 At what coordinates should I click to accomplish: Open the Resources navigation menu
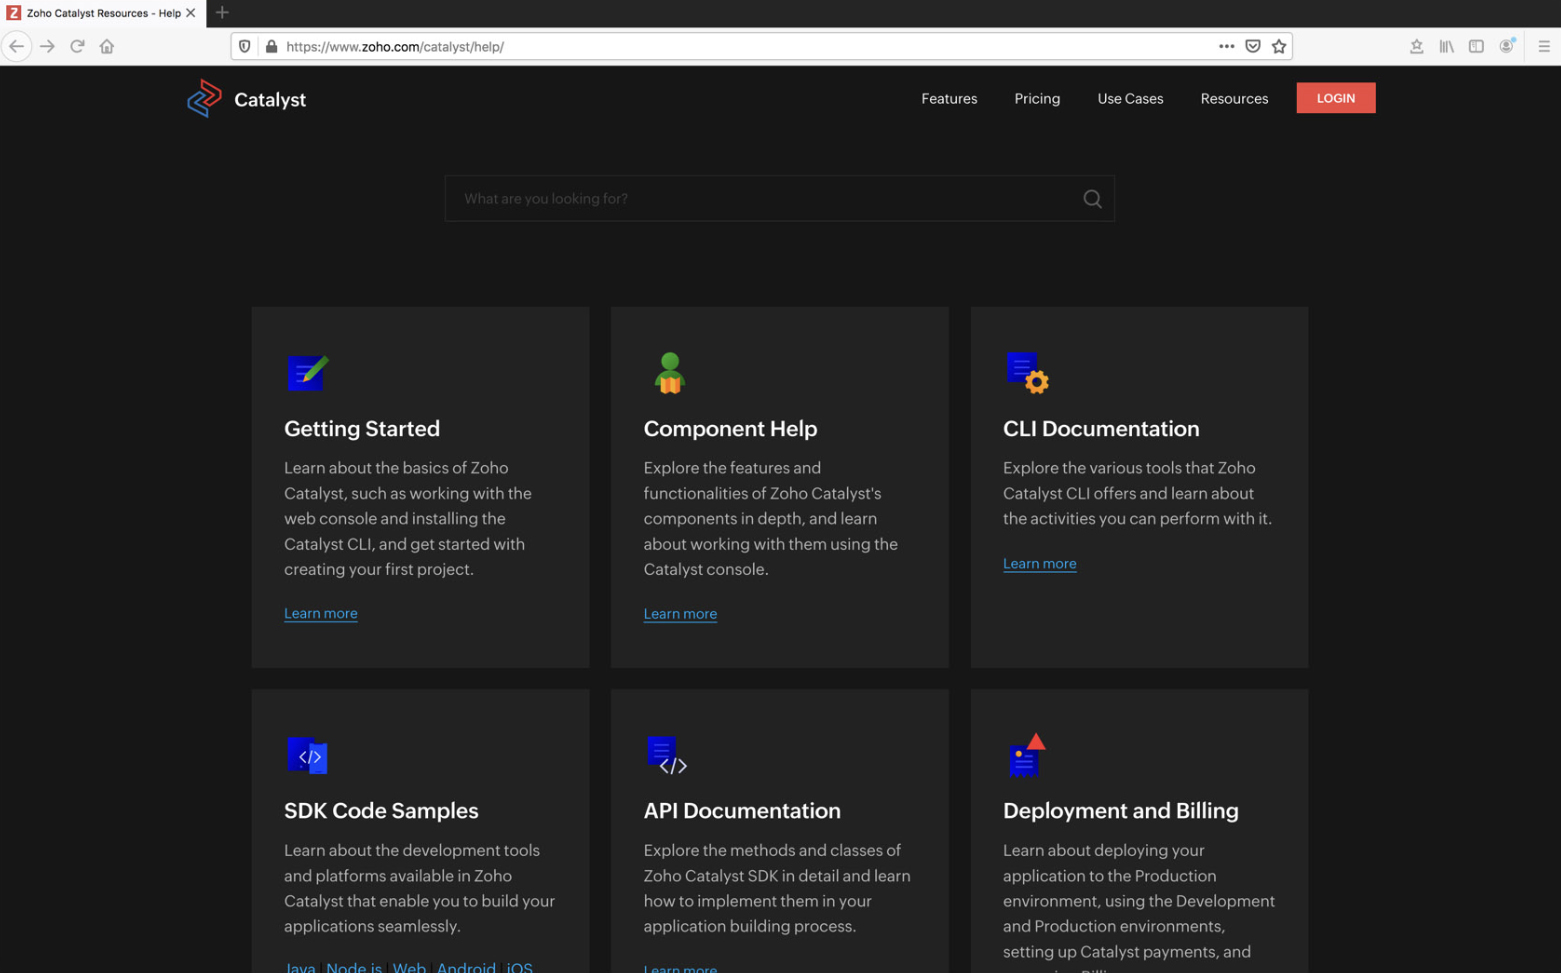click(1234, 98)
